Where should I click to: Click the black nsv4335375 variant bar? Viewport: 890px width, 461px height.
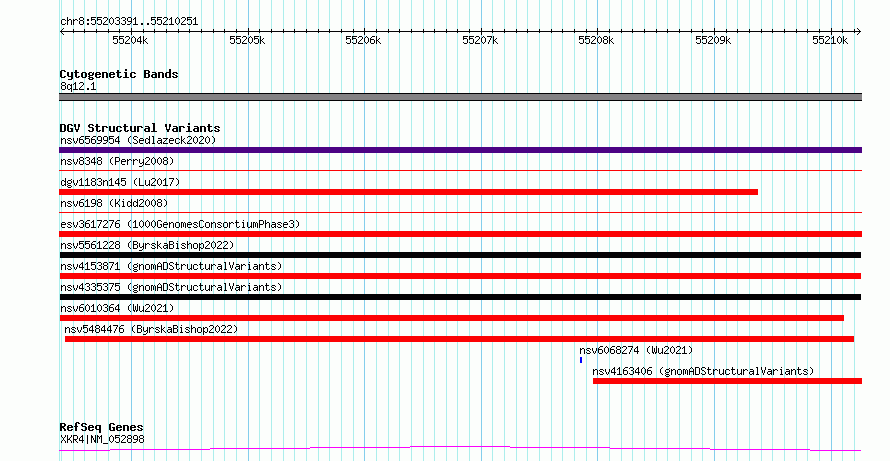(460, 297)
